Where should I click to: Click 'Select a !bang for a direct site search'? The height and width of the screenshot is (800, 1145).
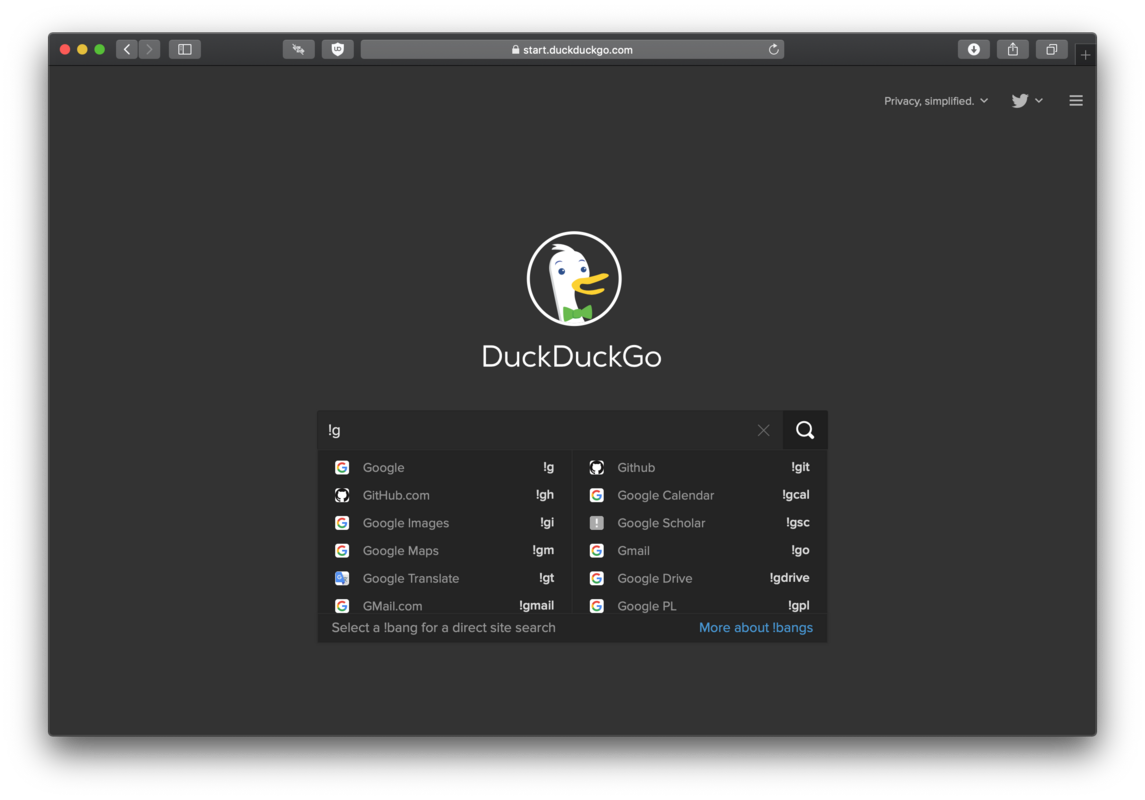tap(443, 628)
